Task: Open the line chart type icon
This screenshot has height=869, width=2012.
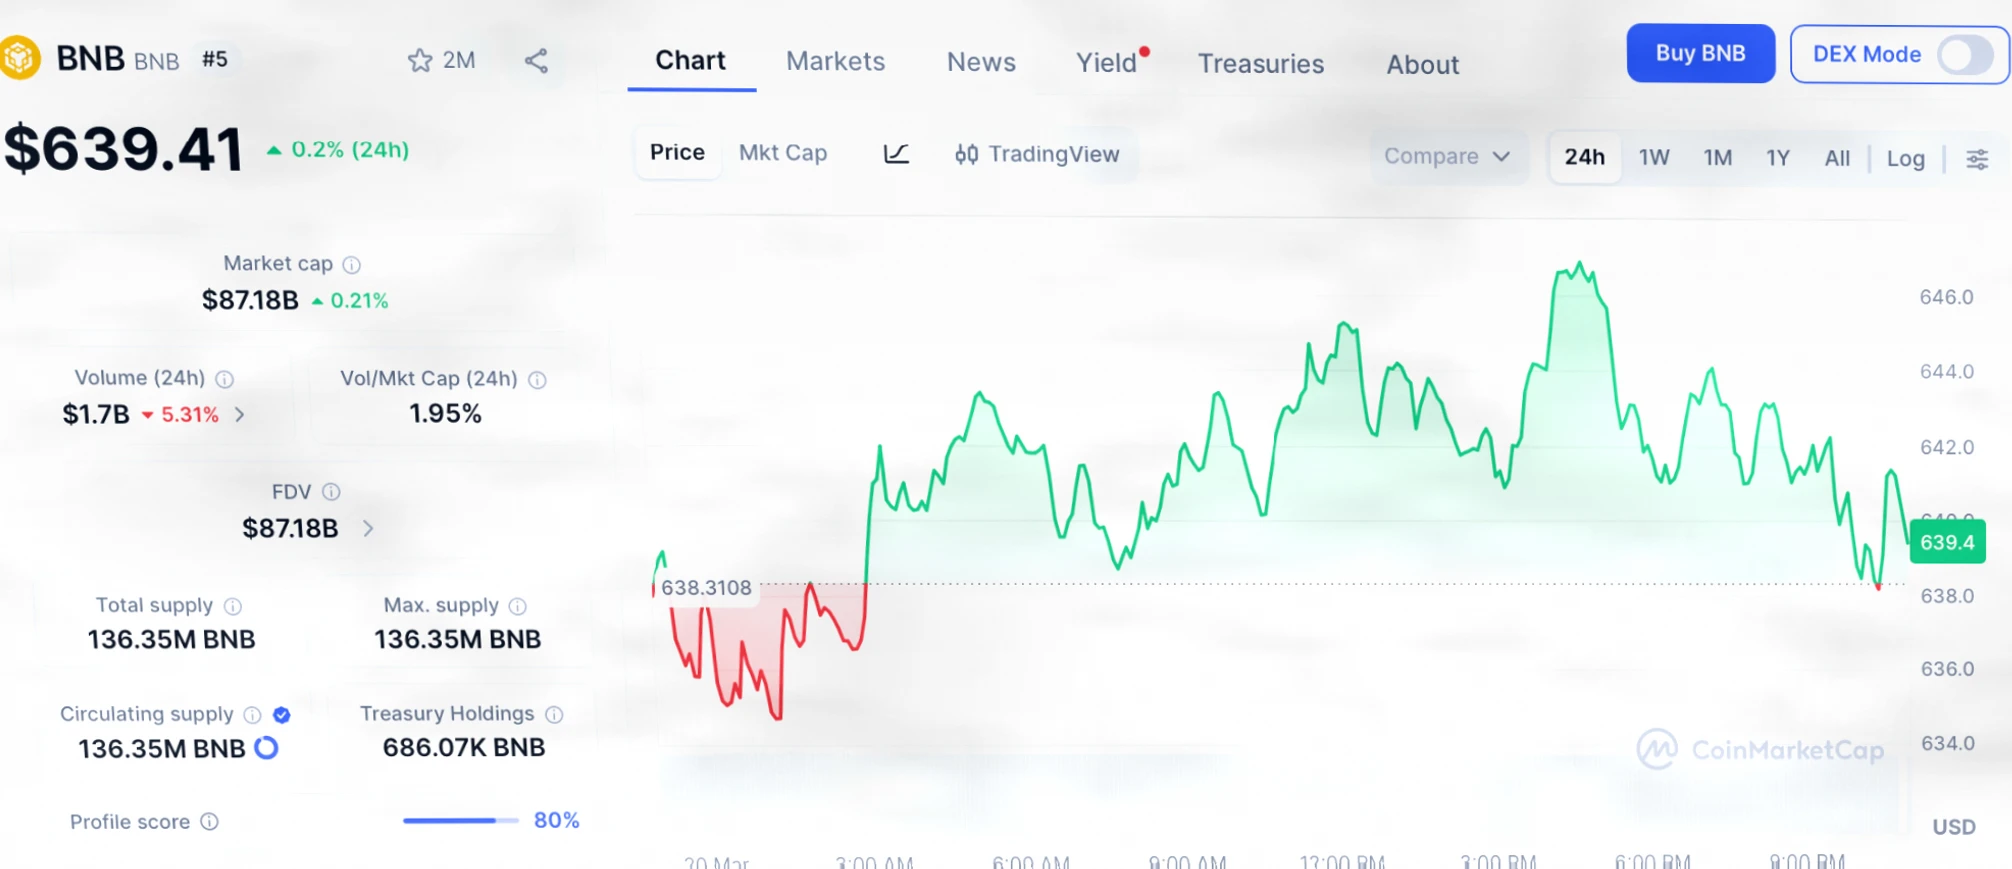Action: [x=896, y=154]
